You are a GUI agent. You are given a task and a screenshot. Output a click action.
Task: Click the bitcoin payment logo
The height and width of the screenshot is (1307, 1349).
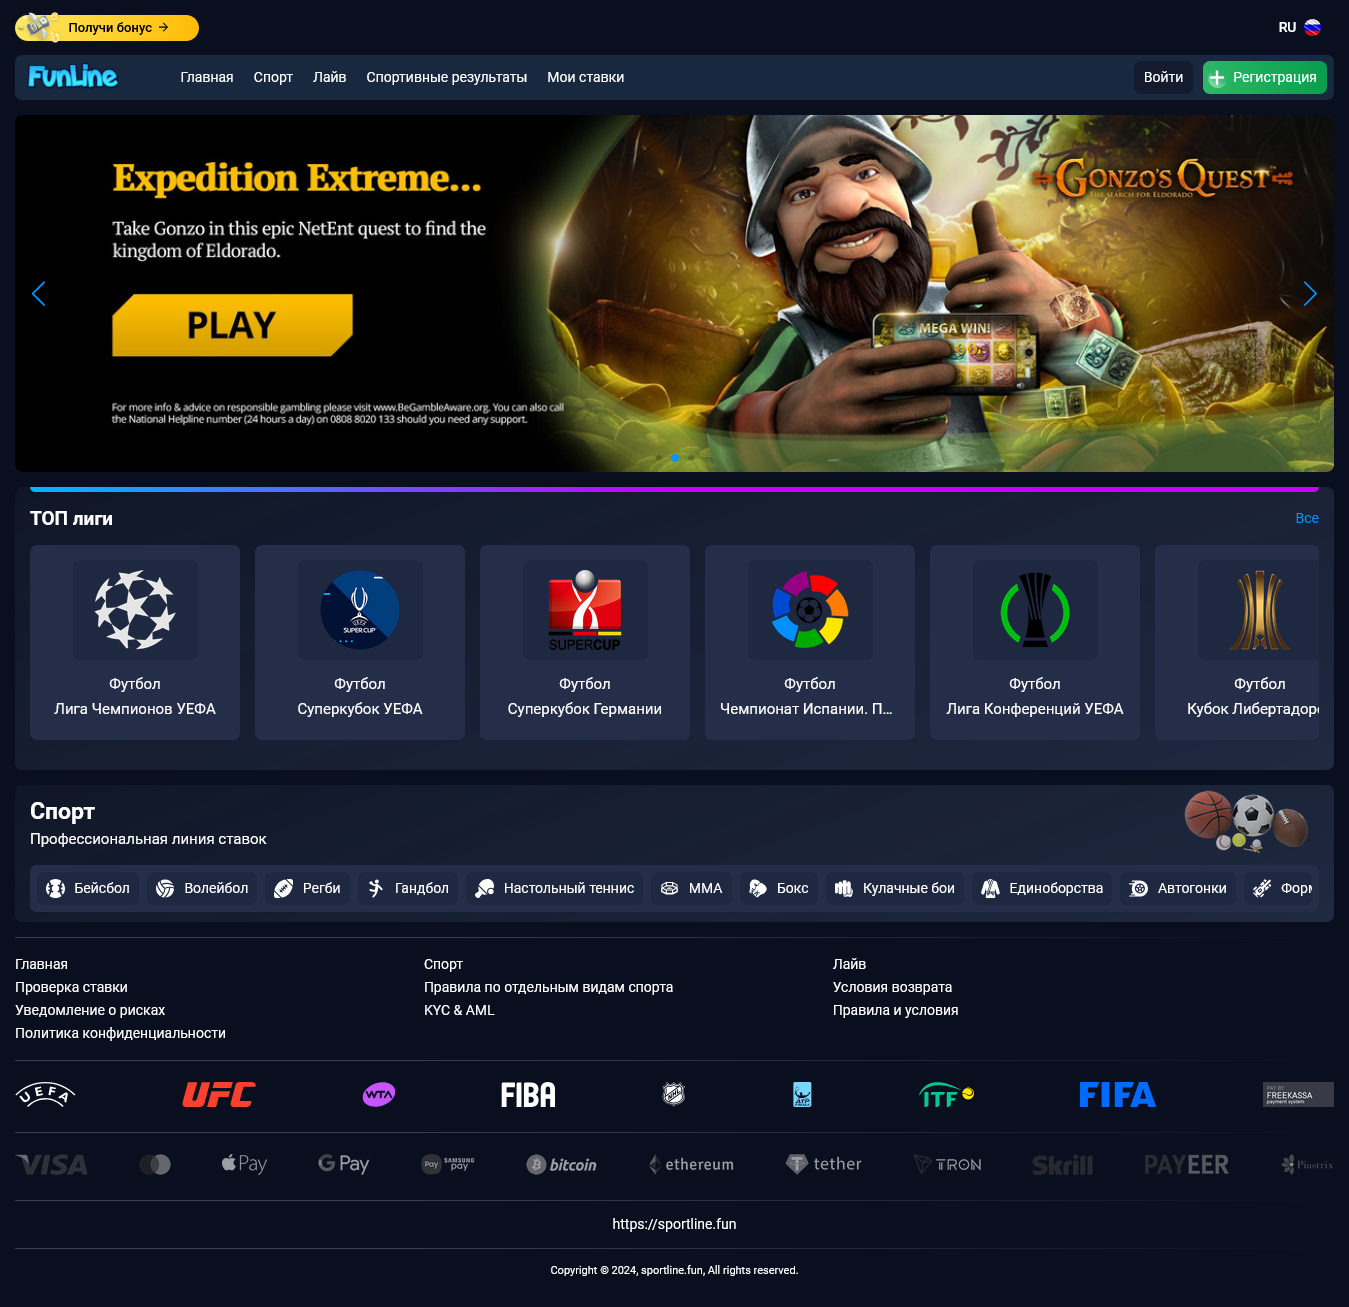[x=561, y=1164]
